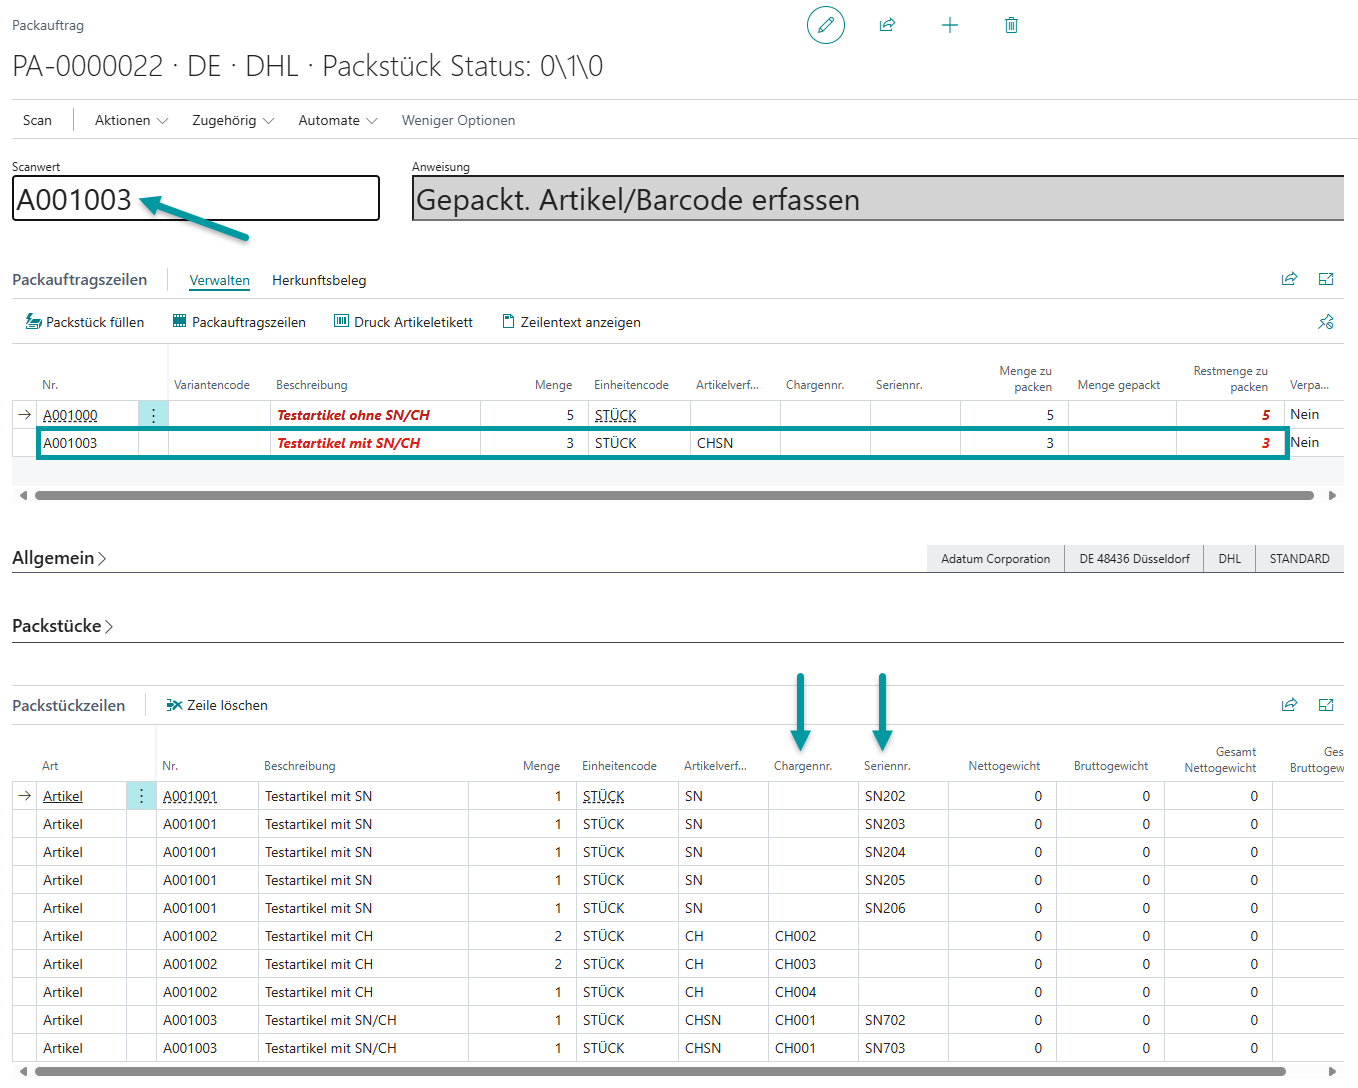Click the trash delete icon in header

1011,25
